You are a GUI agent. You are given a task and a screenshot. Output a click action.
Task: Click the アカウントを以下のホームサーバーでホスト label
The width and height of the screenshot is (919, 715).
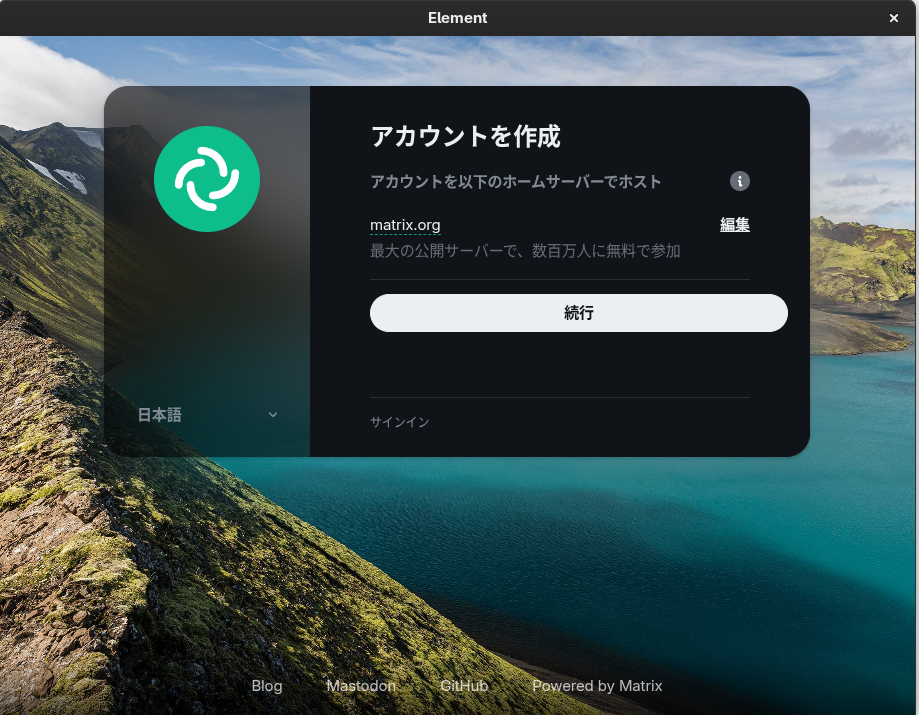tap(516, 182)
